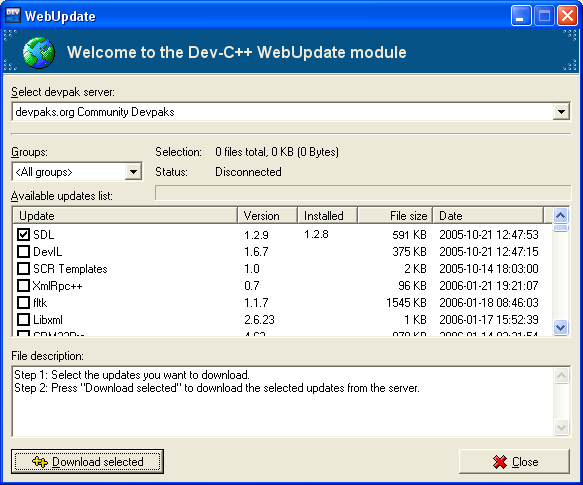The width and height of the screenshot is (583, 485).
Task: Open the Groups dropdown arrow
Action: pyautogui.click(x=133, y=172)
